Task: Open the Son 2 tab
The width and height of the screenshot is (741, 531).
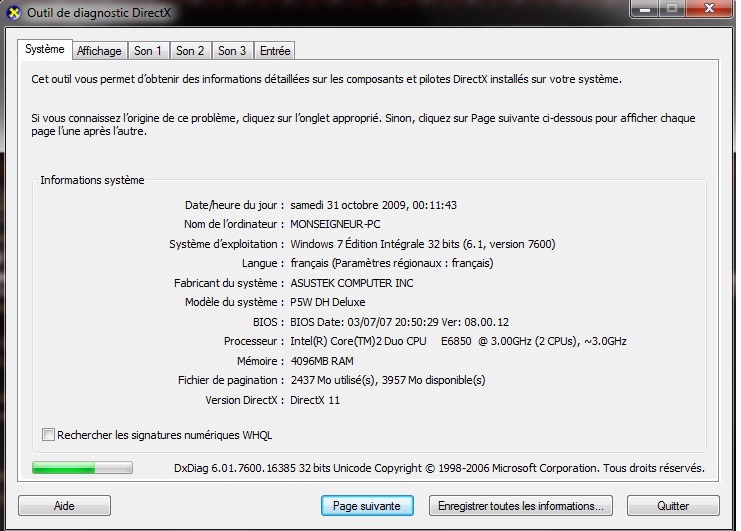Action: pyautogui.click(x=190, y=51)
